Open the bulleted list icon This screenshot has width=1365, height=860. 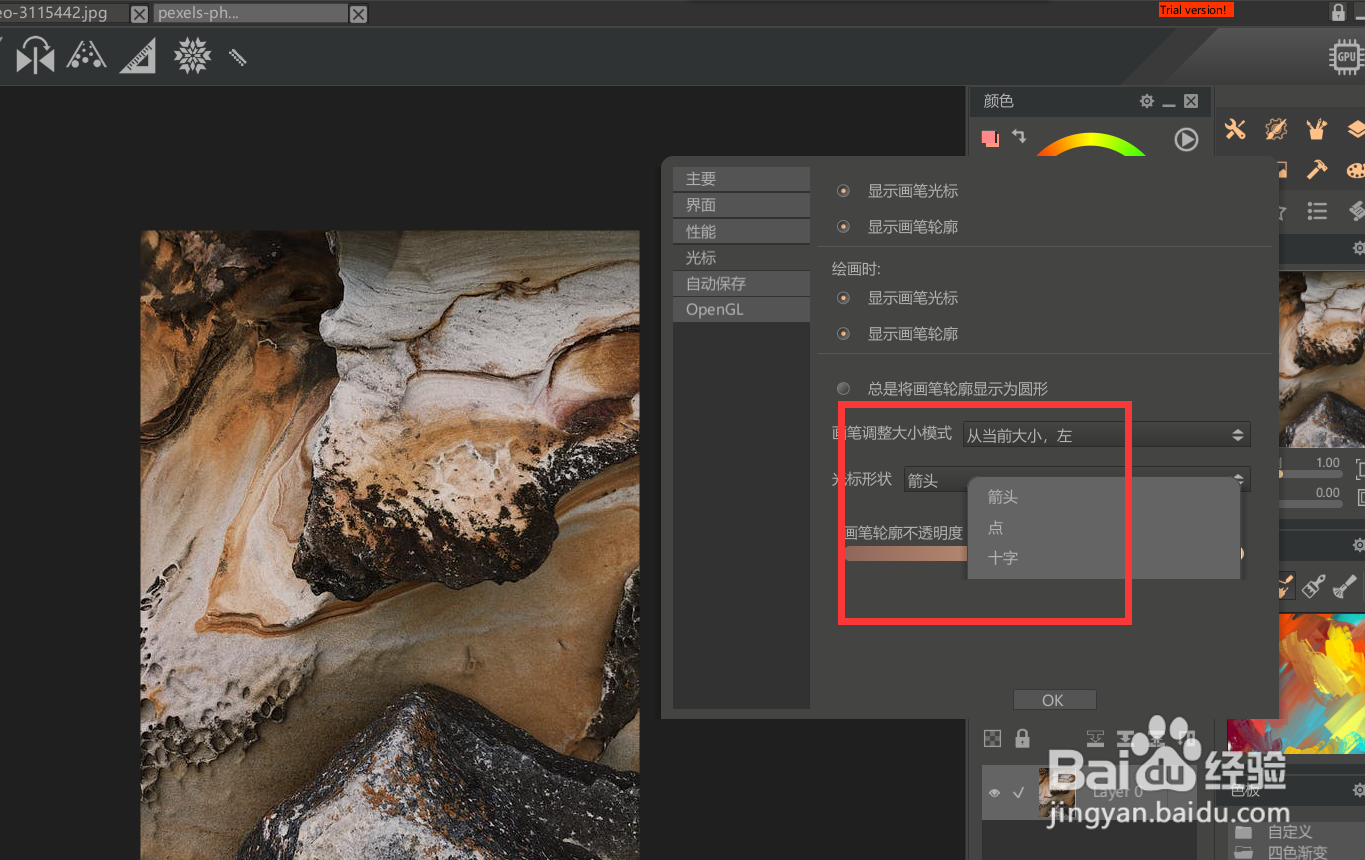coord(1317,211)
